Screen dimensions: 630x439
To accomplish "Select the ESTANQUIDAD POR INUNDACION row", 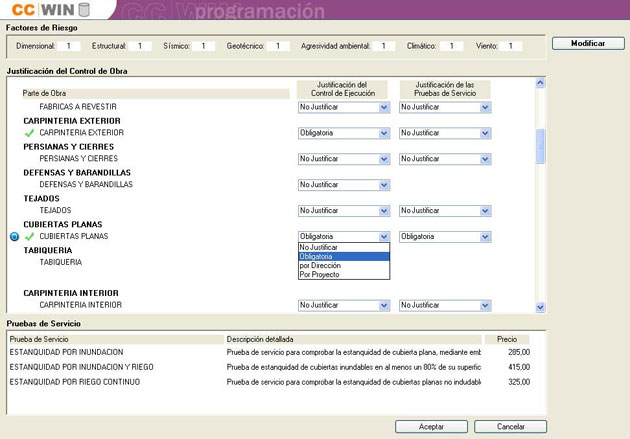I will (66, 352).
